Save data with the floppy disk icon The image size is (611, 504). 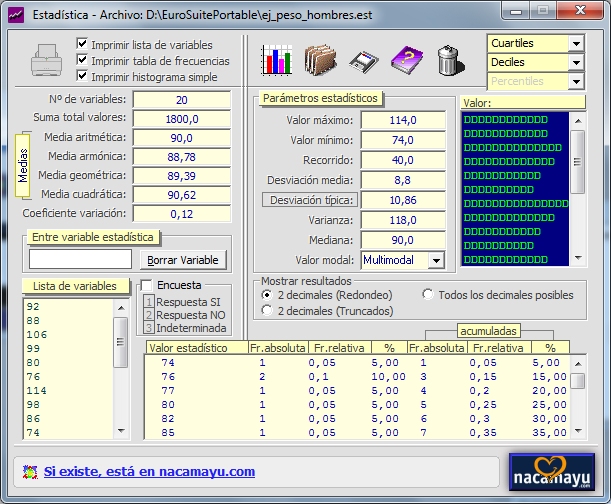pos(364,61)
